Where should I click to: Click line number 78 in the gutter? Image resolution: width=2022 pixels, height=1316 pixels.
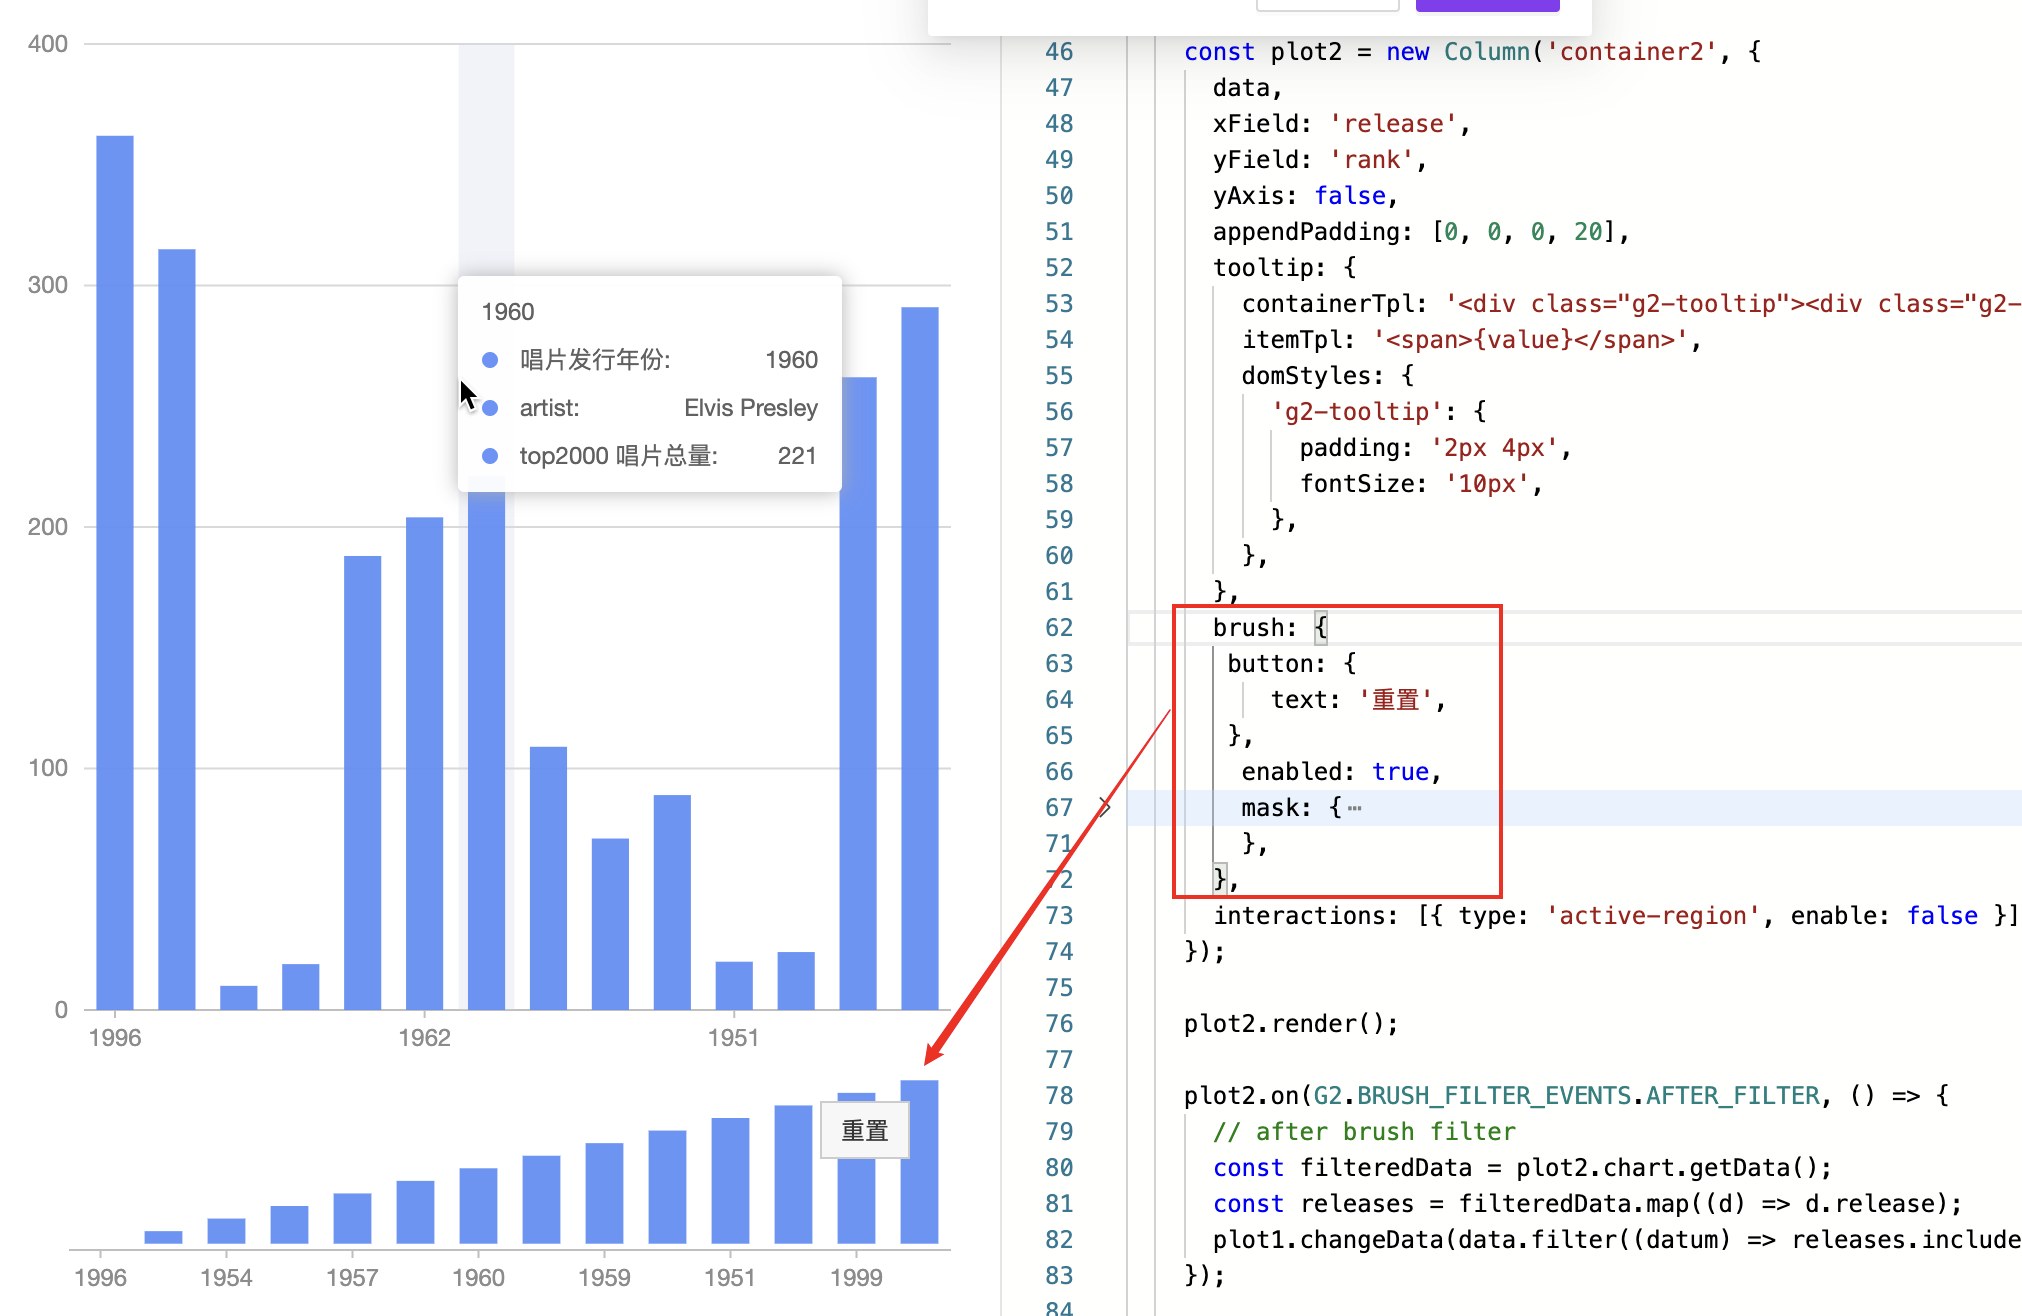point(1057,1095)
